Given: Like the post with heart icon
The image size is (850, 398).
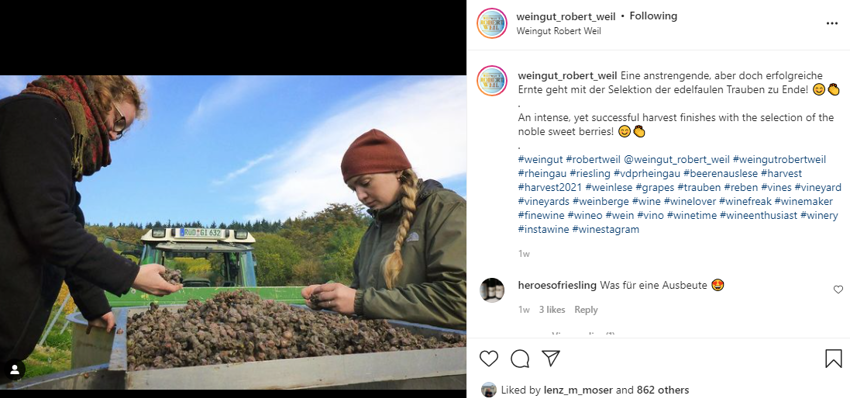Looking at the screenshot, I should 488,358.
